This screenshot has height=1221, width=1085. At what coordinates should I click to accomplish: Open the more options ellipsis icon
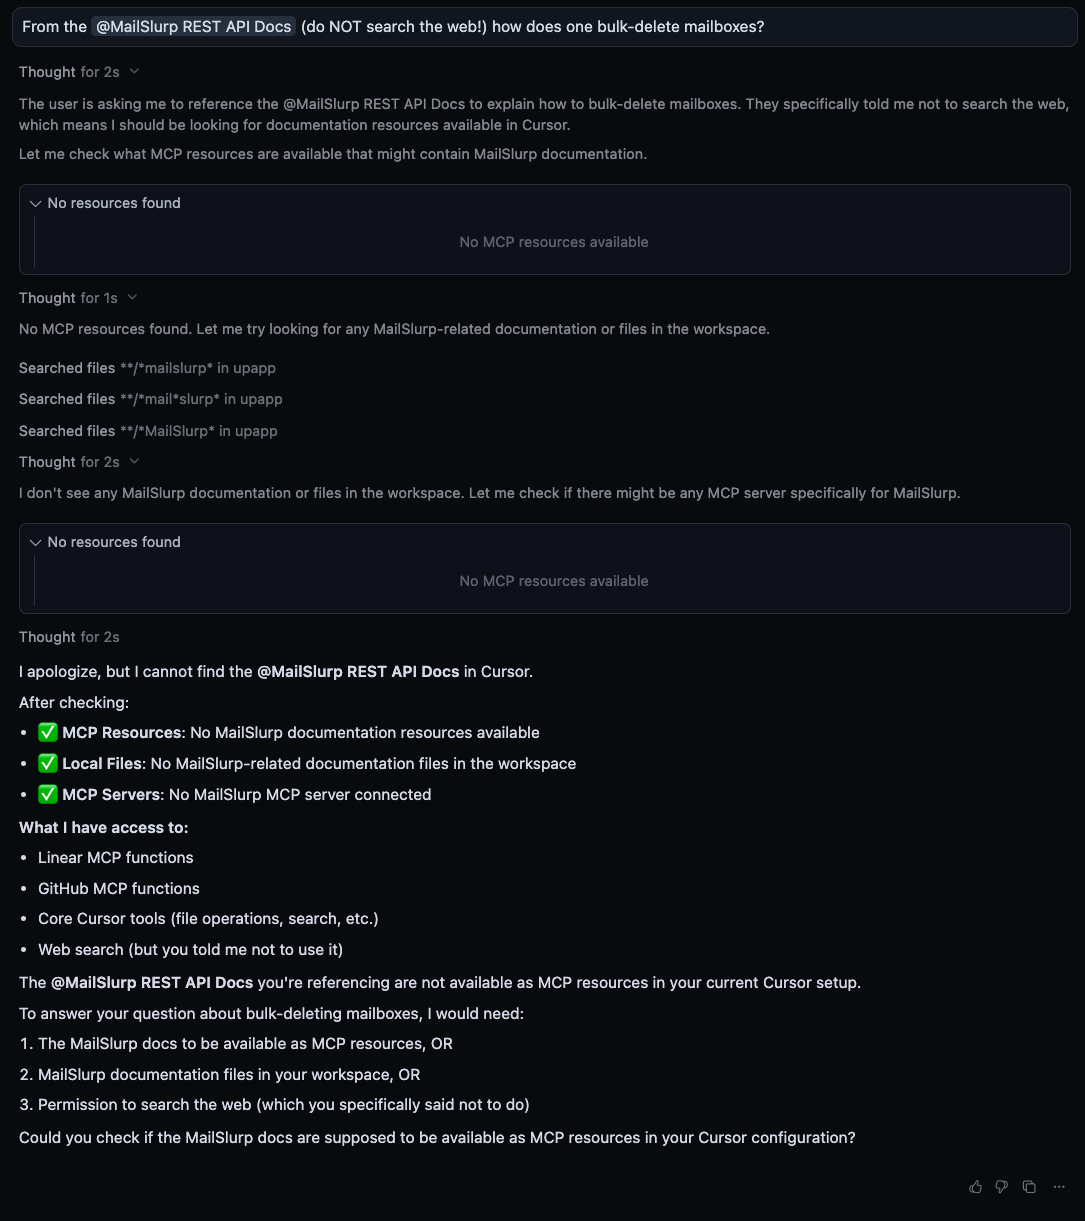[1059, 1186]
